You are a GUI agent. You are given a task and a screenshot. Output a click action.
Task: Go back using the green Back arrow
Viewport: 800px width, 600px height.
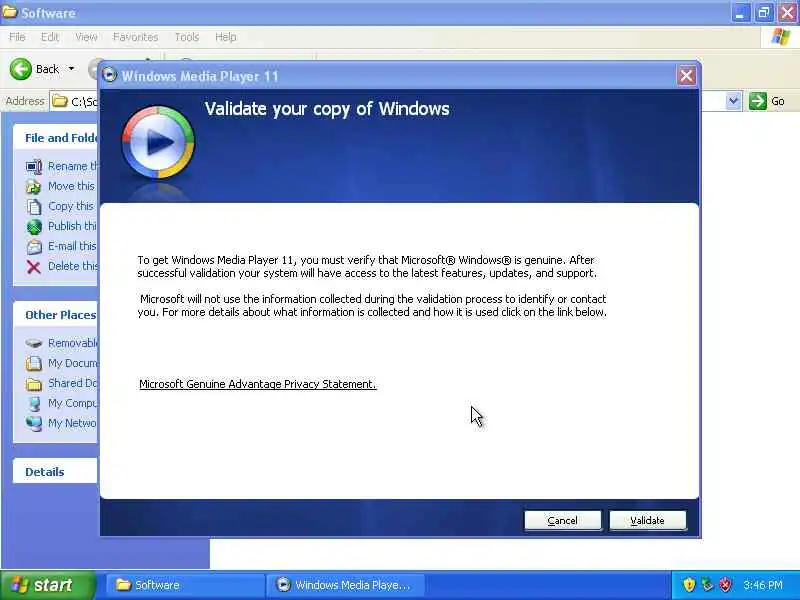click(x=21, y=69)
